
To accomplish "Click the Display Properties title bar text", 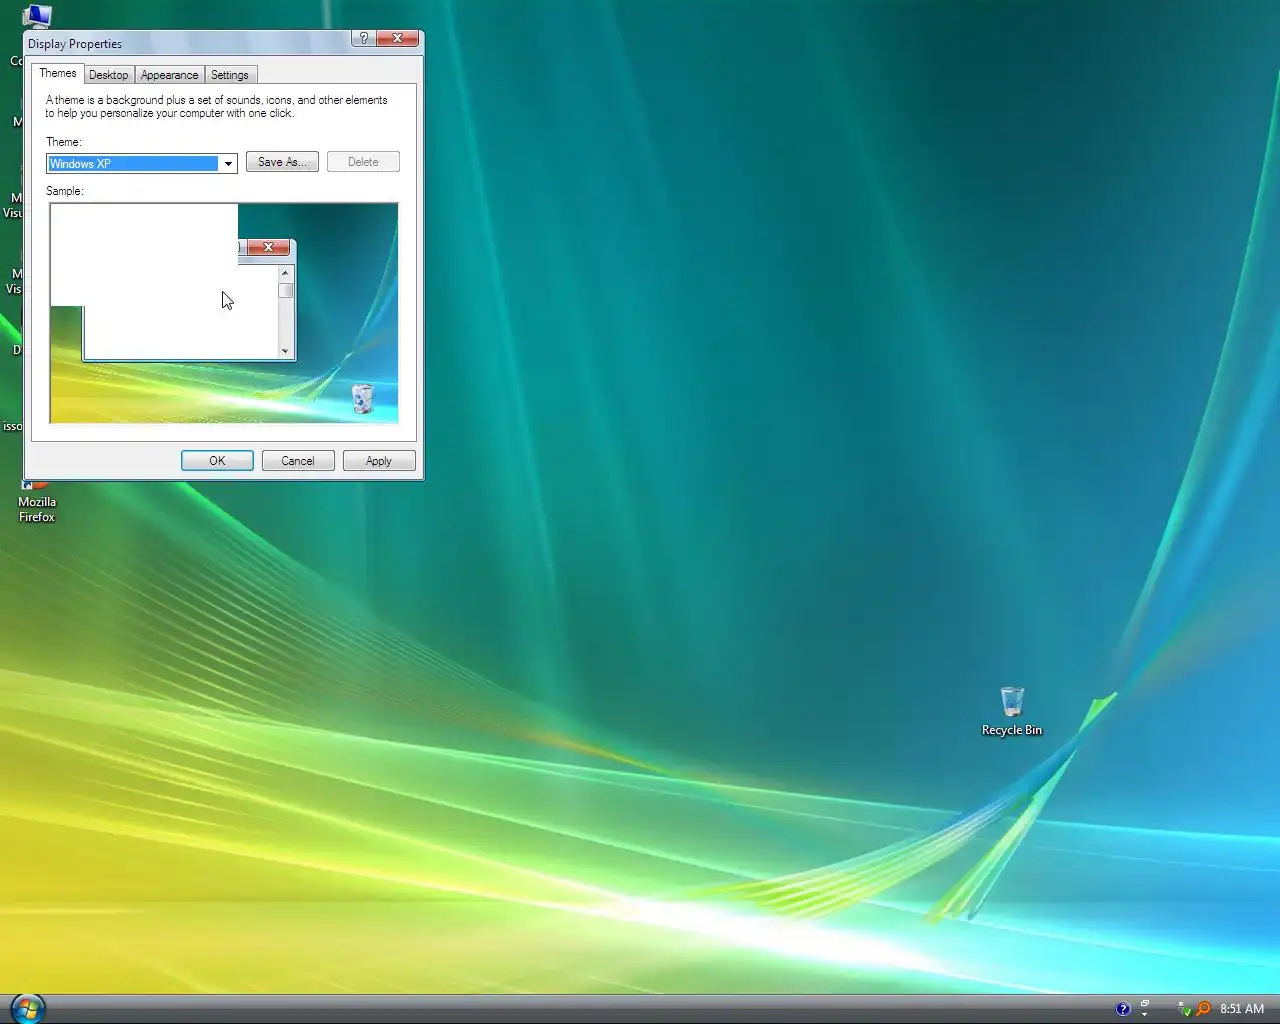I will point(75,44).
